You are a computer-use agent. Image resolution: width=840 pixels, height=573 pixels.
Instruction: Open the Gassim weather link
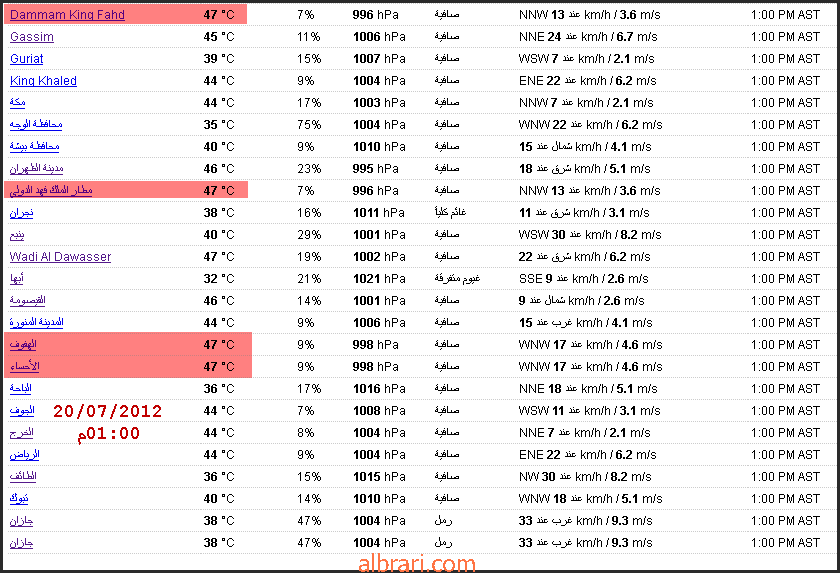[x=32, y=36]
